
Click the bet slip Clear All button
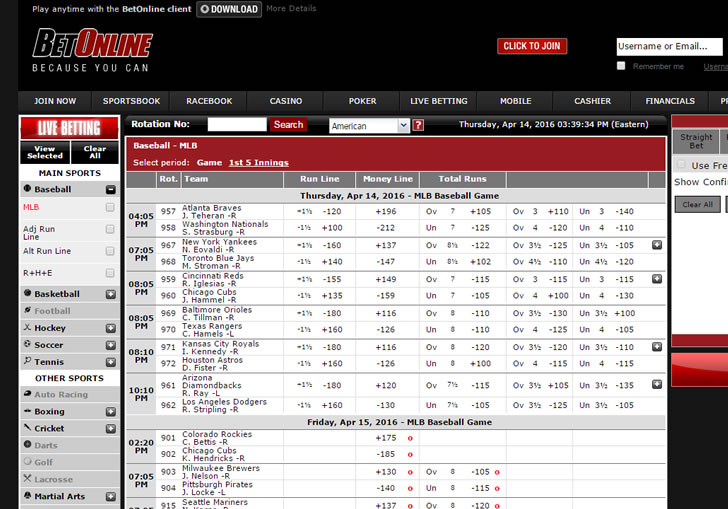(x=697, y=204)
